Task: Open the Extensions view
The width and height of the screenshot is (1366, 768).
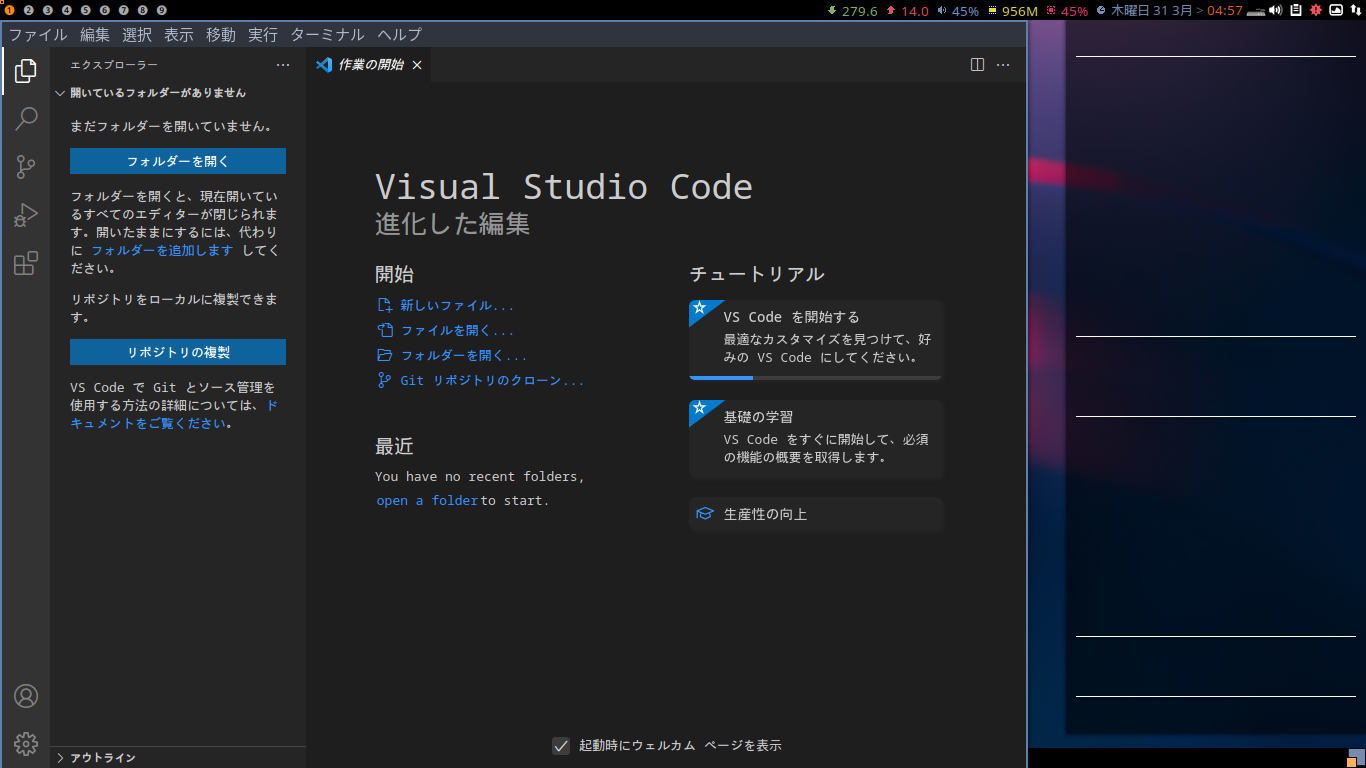Action: (26, 263)
